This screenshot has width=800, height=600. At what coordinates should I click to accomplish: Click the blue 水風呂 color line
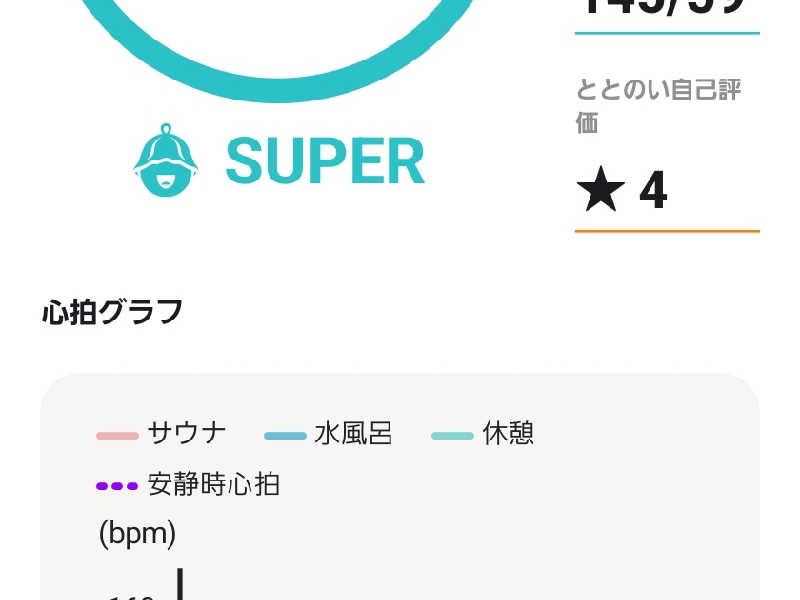click(x=285, y=436)
